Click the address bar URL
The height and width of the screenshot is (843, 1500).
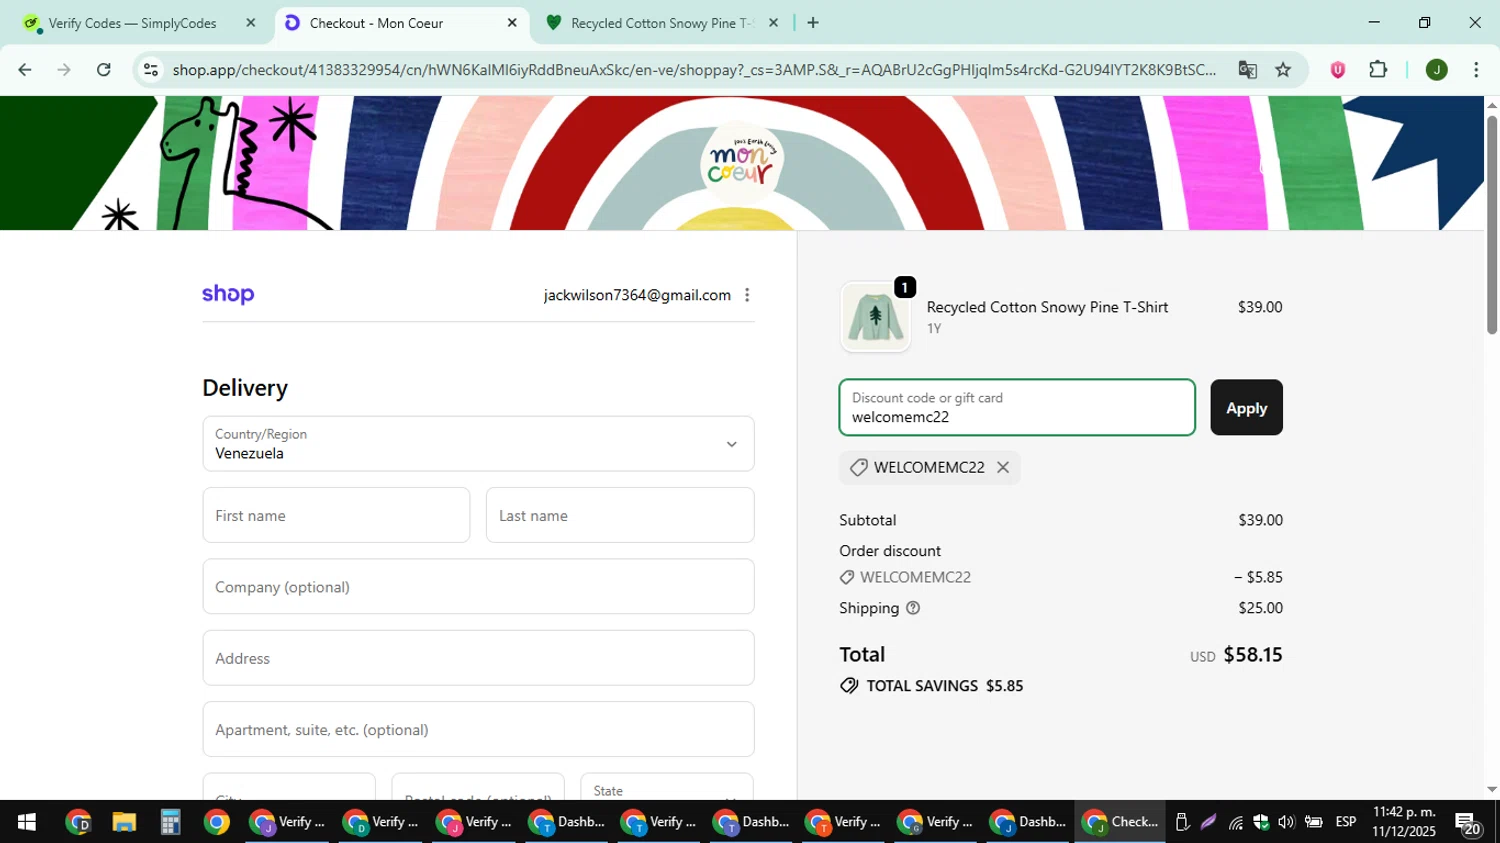tap(694, 69)
